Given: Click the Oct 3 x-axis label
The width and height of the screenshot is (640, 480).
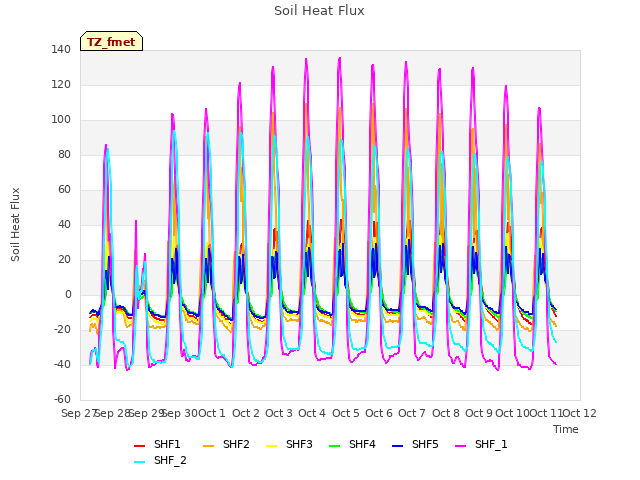Looking at the screenshot, I should pyautogui.click(x=279, y=413).
